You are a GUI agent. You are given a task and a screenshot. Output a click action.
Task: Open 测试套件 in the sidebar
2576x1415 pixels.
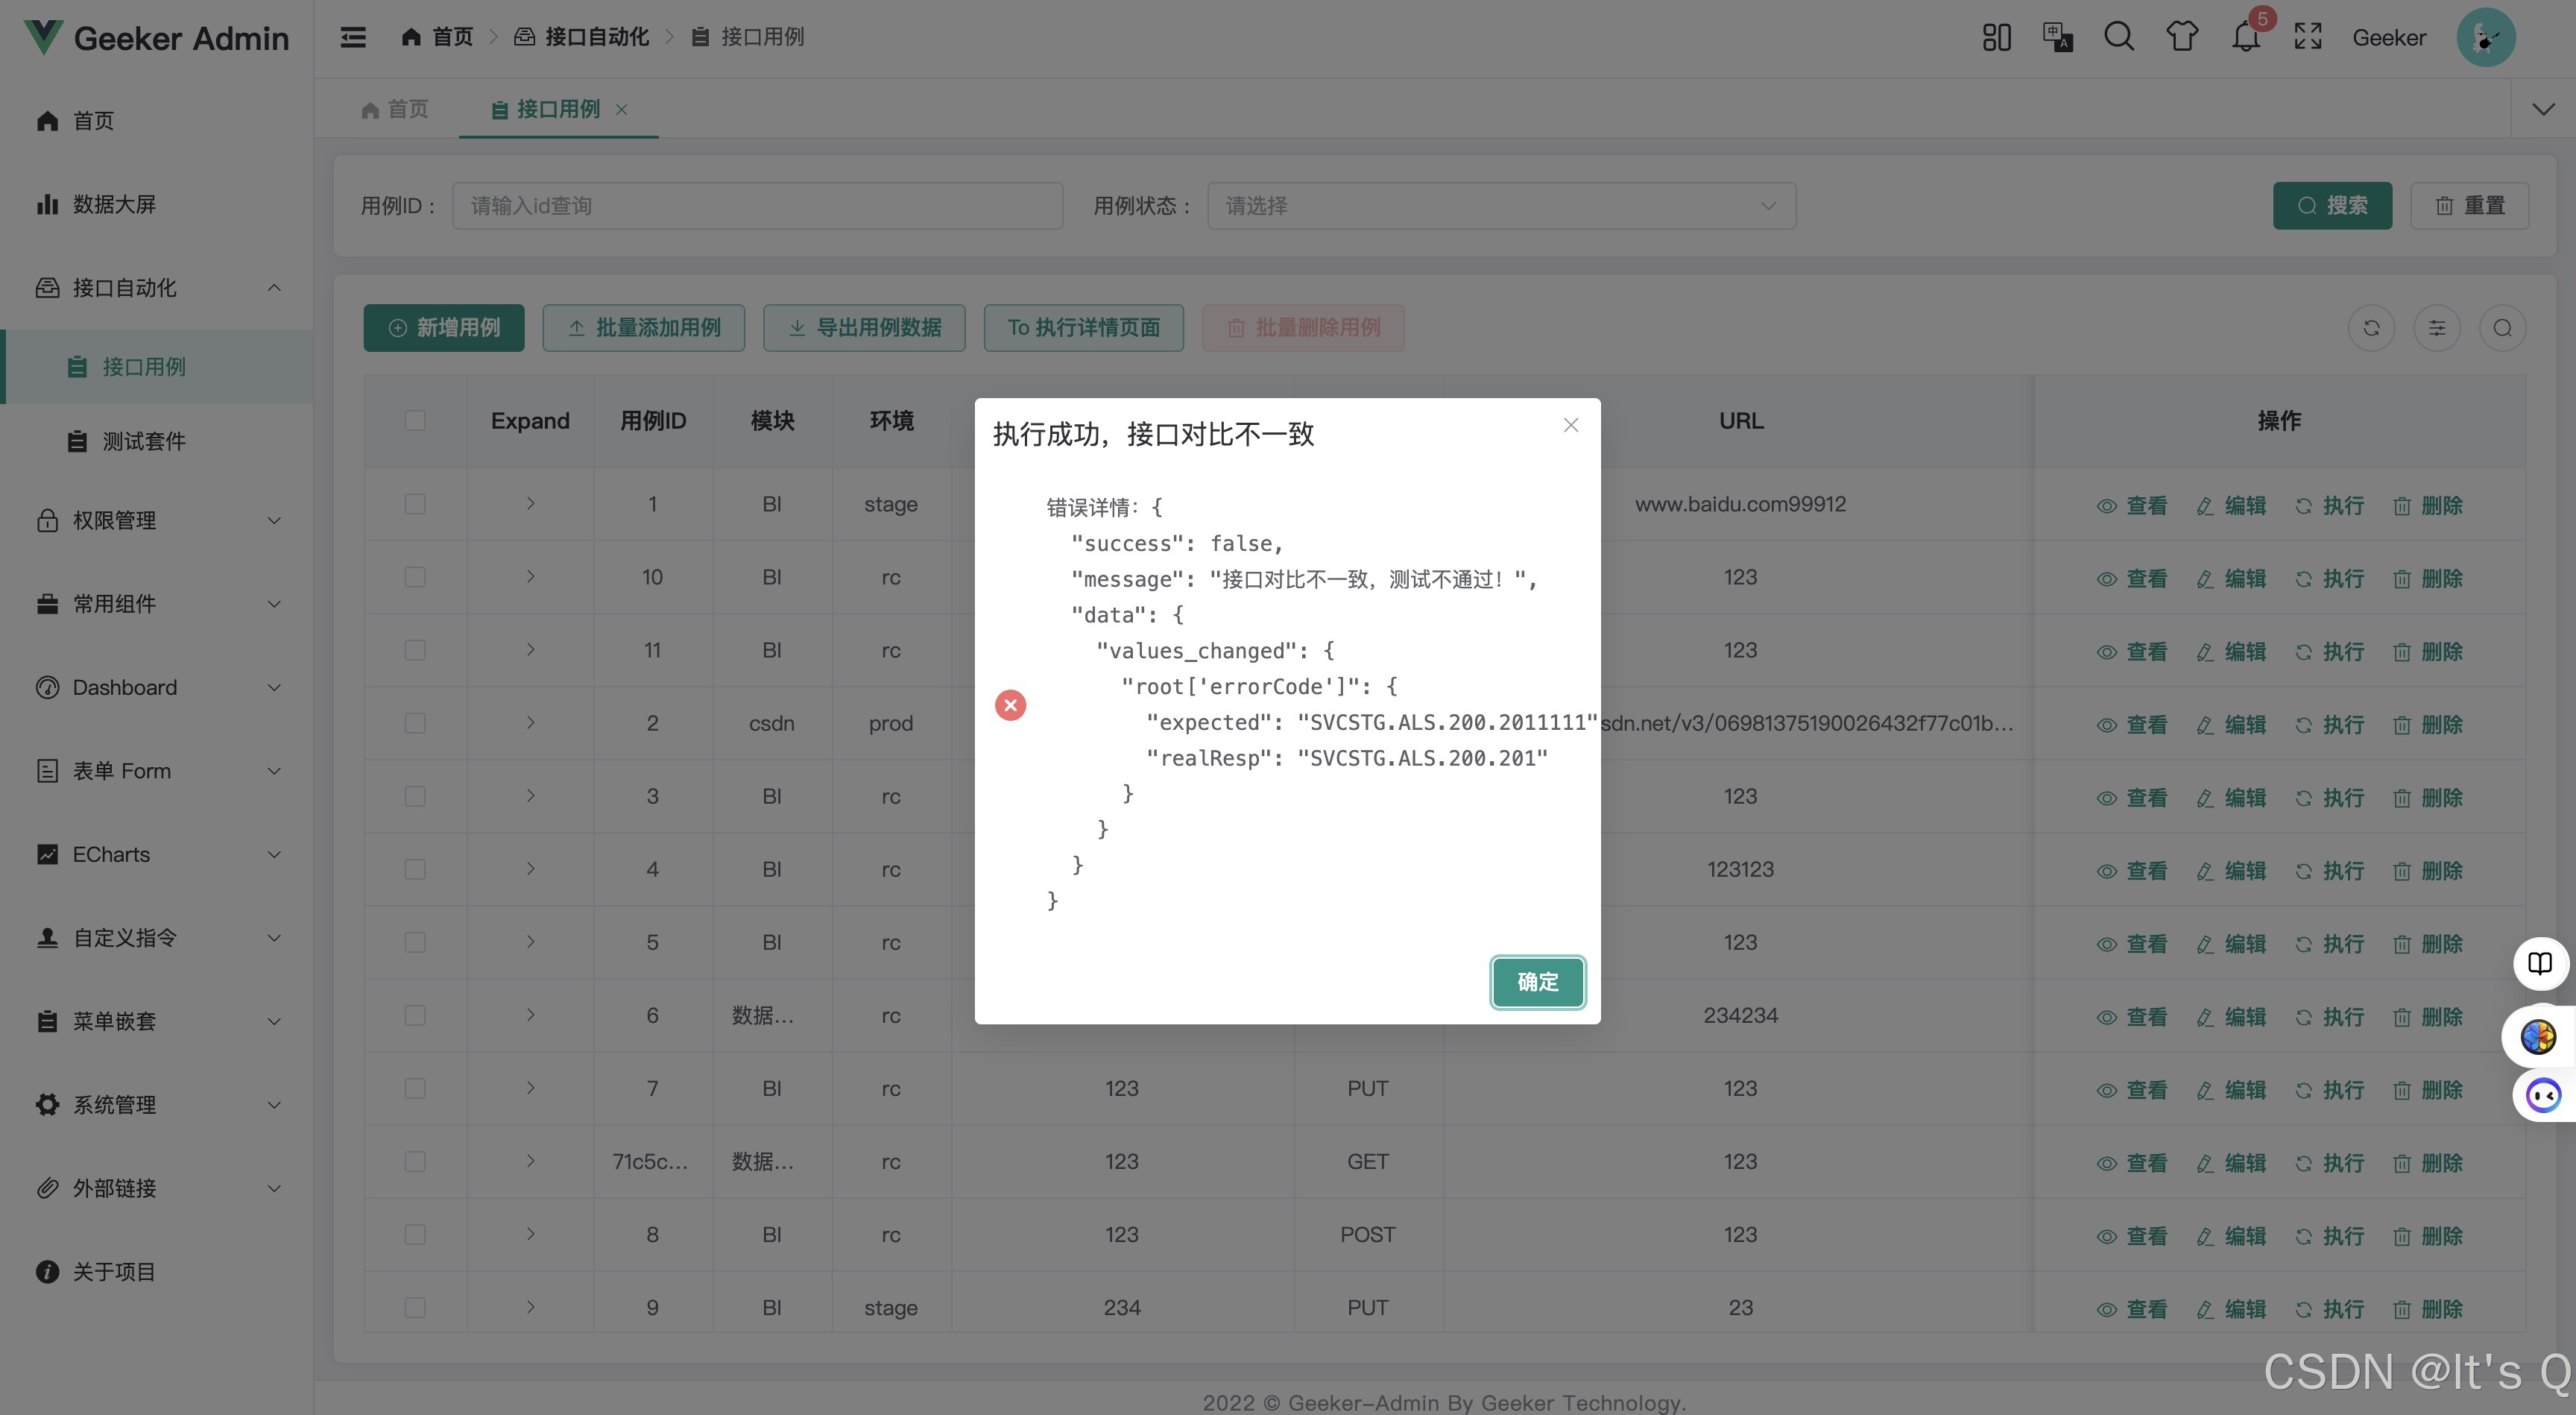tap(144, 441)
